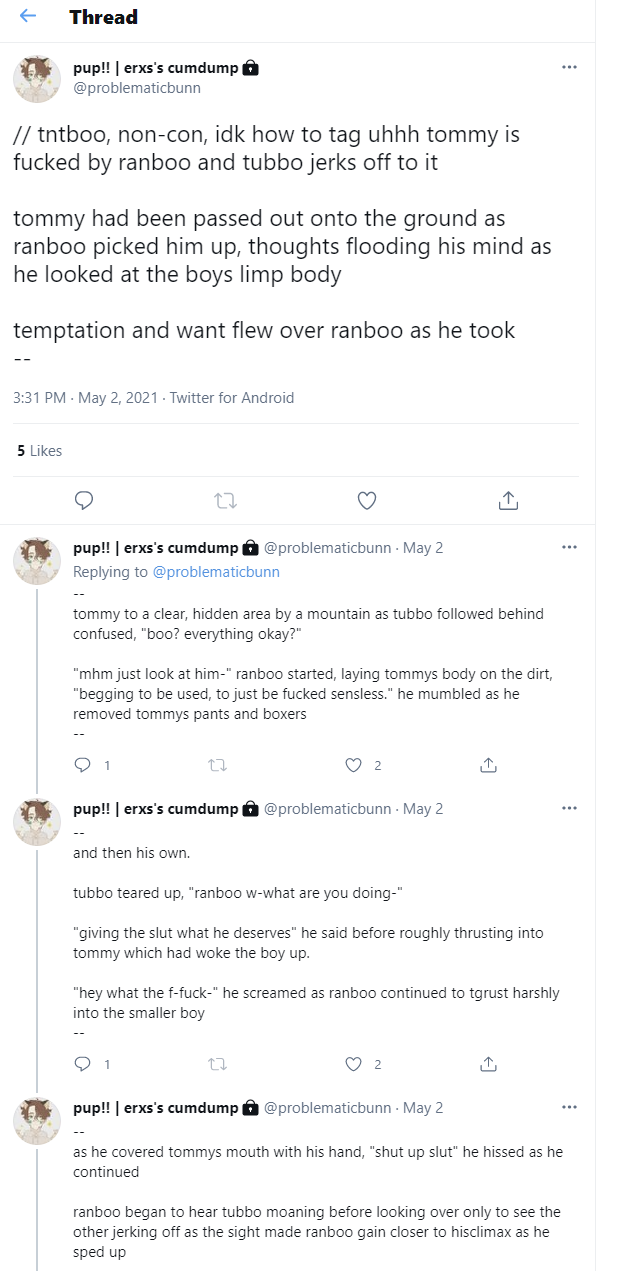622x1271 pixels.
Task: Reply to the first reply in the thread
Action: click(83, 765)
